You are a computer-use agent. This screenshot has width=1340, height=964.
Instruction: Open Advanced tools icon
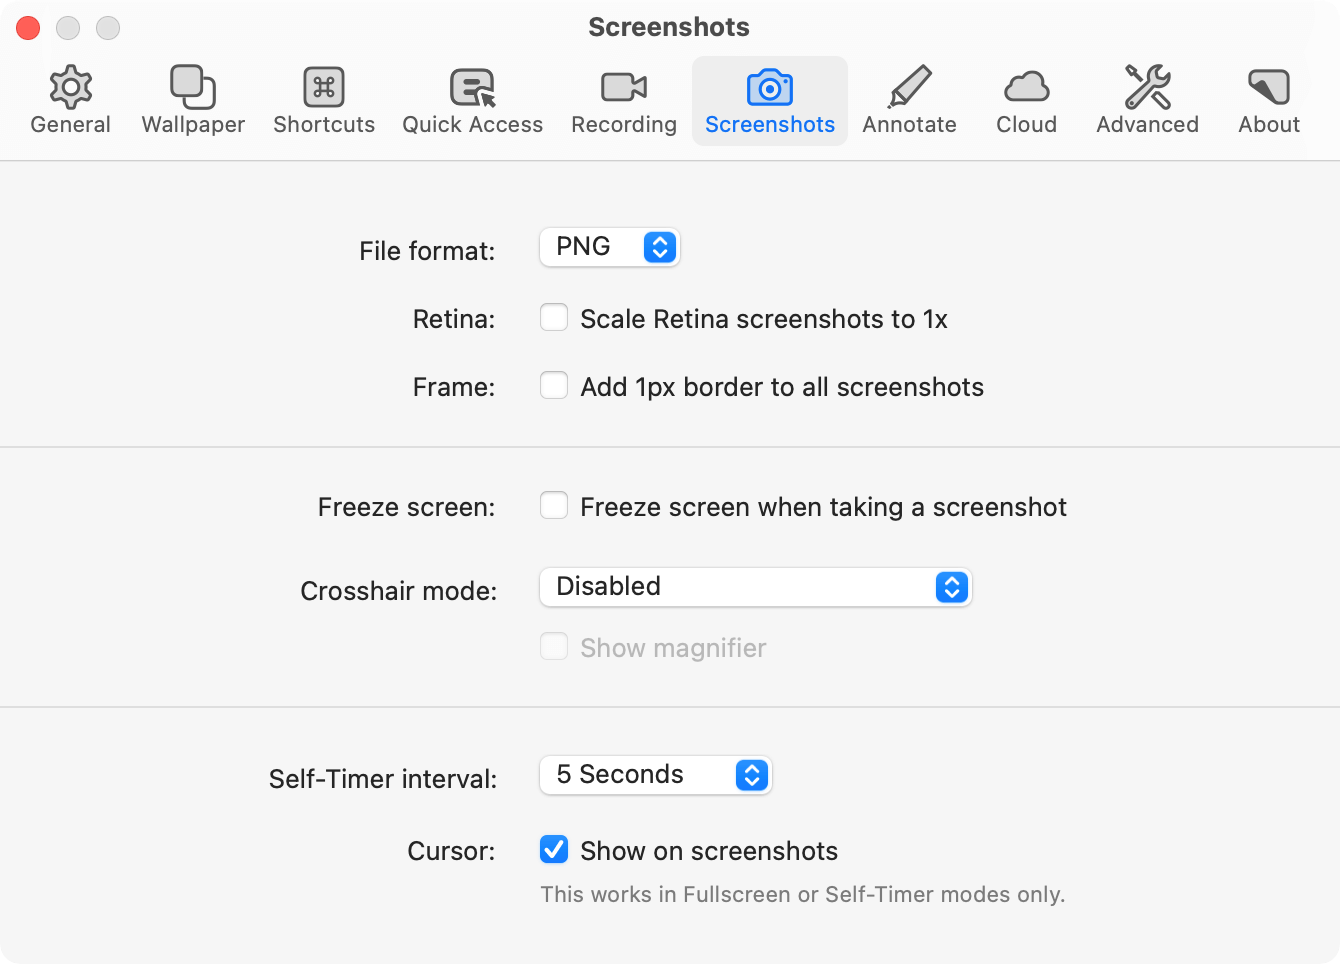coord(1147,88)
